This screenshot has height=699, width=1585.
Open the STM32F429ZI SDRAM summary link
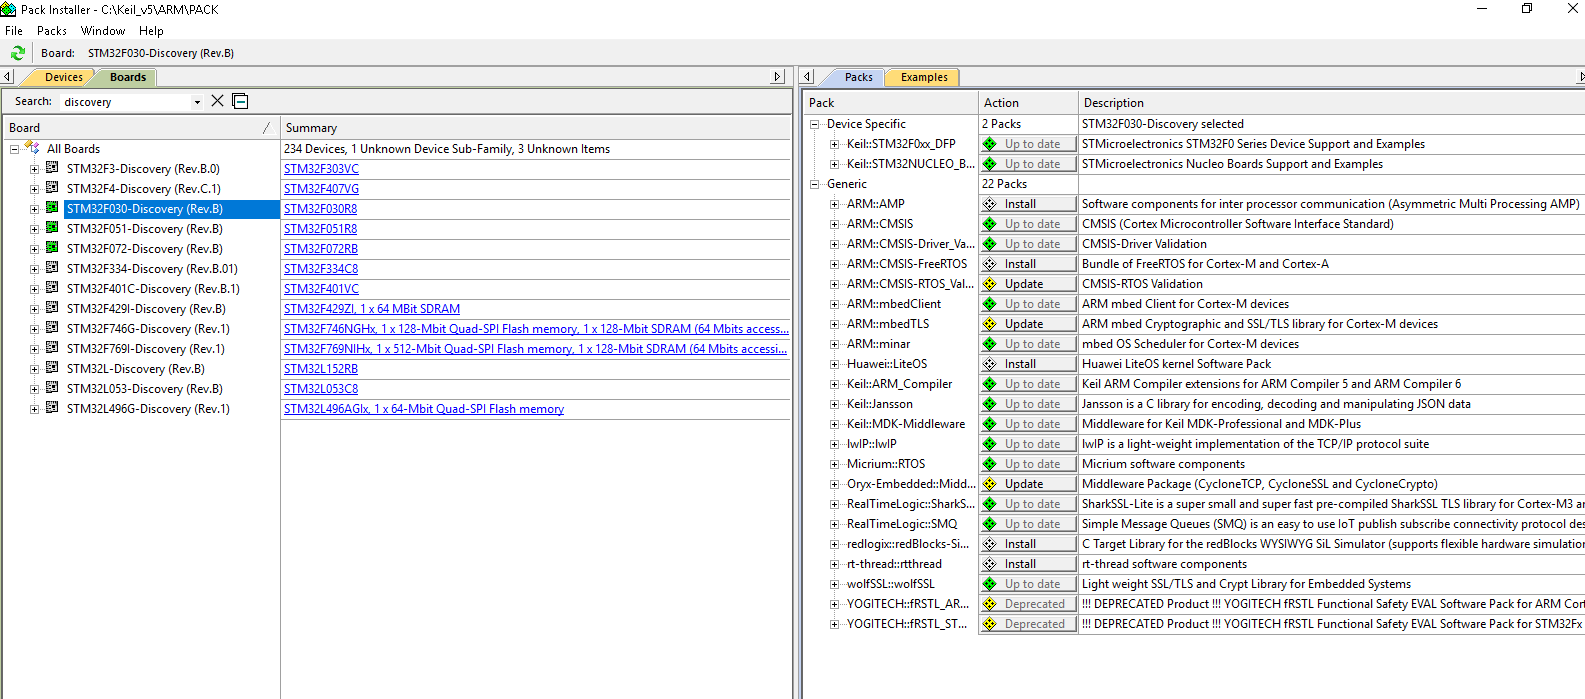(x=372, y=309)
